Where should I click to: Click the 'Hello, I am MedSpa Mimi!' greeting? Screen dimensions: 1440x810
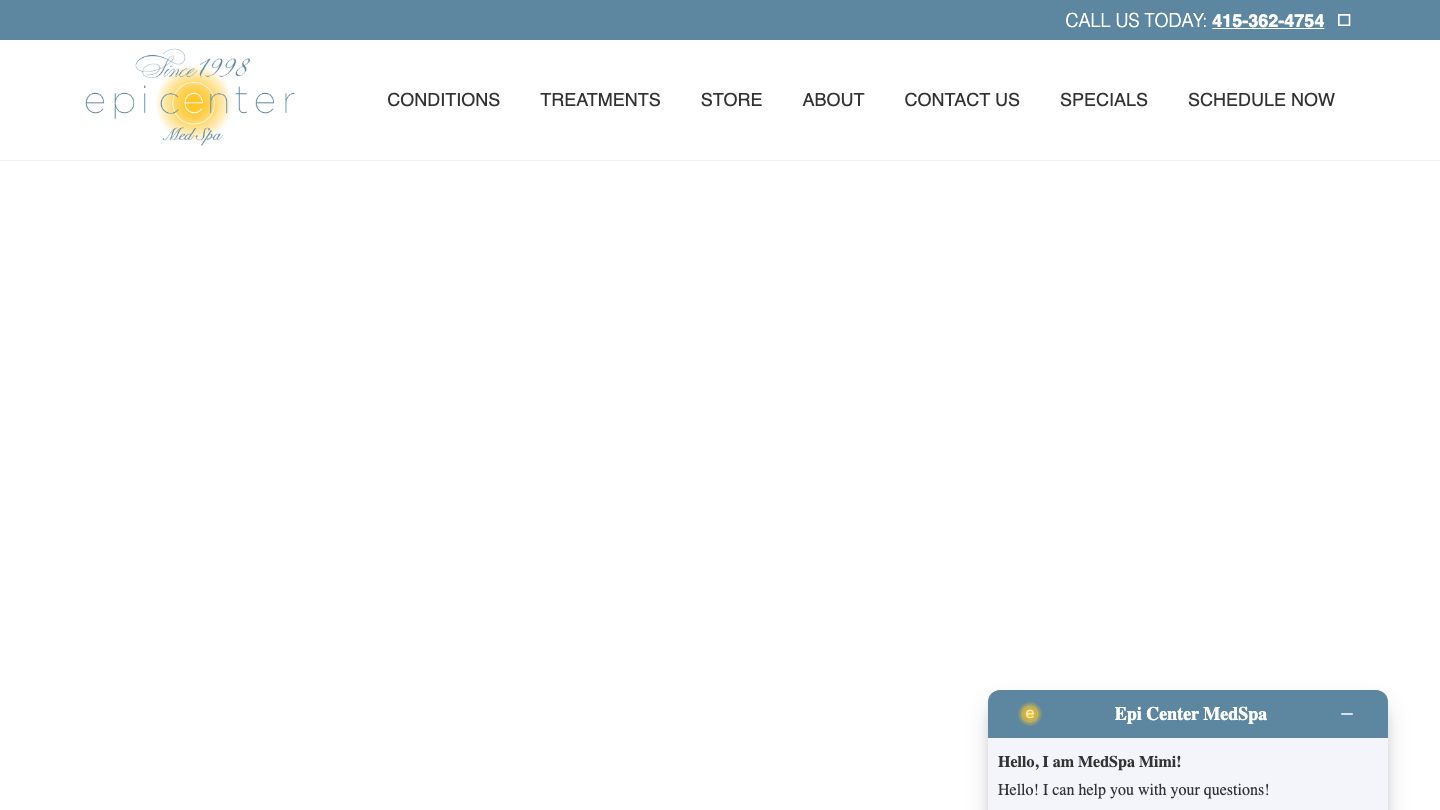coord(1089,762)
